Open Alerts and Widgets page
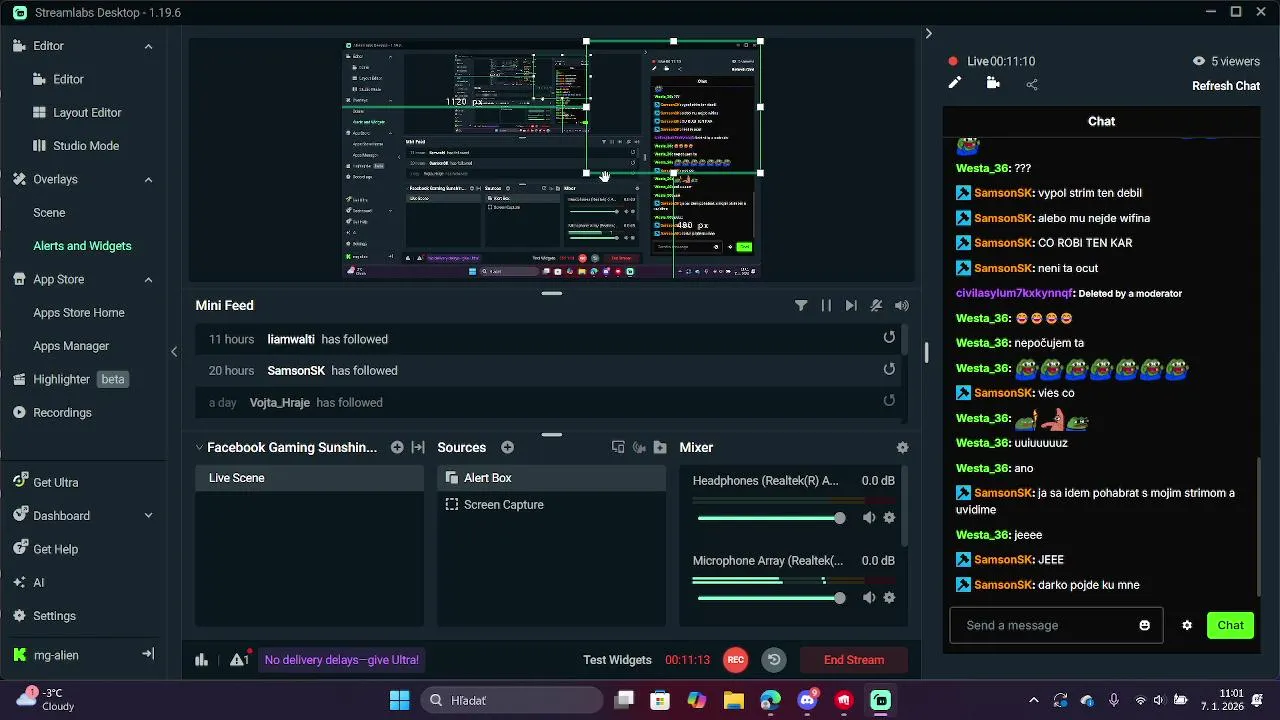1280x720 pixels. [x=82, y=246]
